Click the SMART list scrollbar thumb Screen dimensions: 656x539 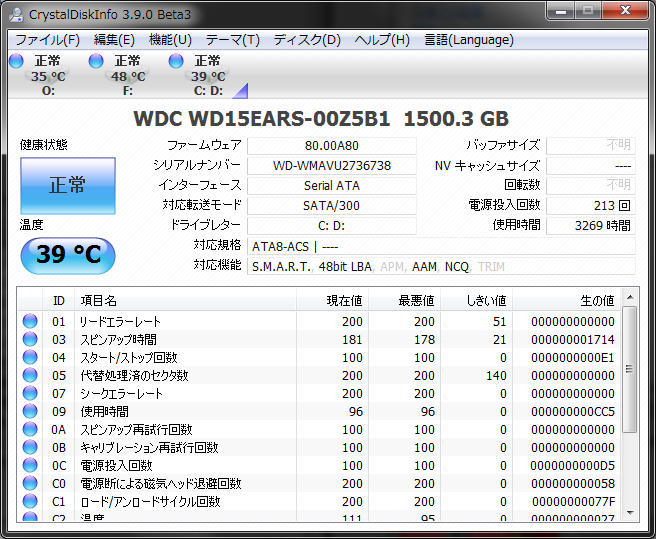pos(630,369)
